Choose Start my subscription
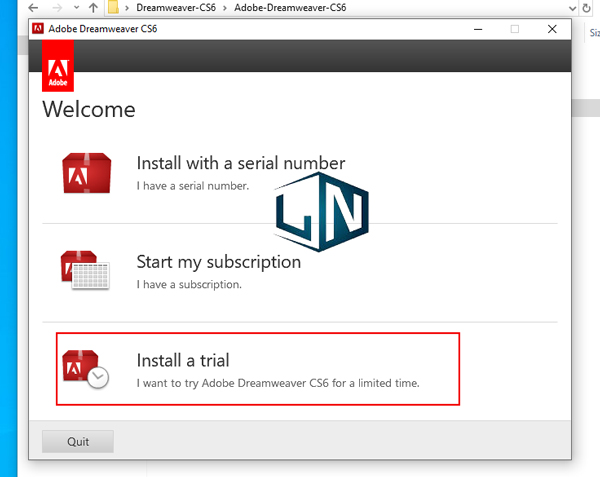Screen dimensions: 600x477 point(218,262)
